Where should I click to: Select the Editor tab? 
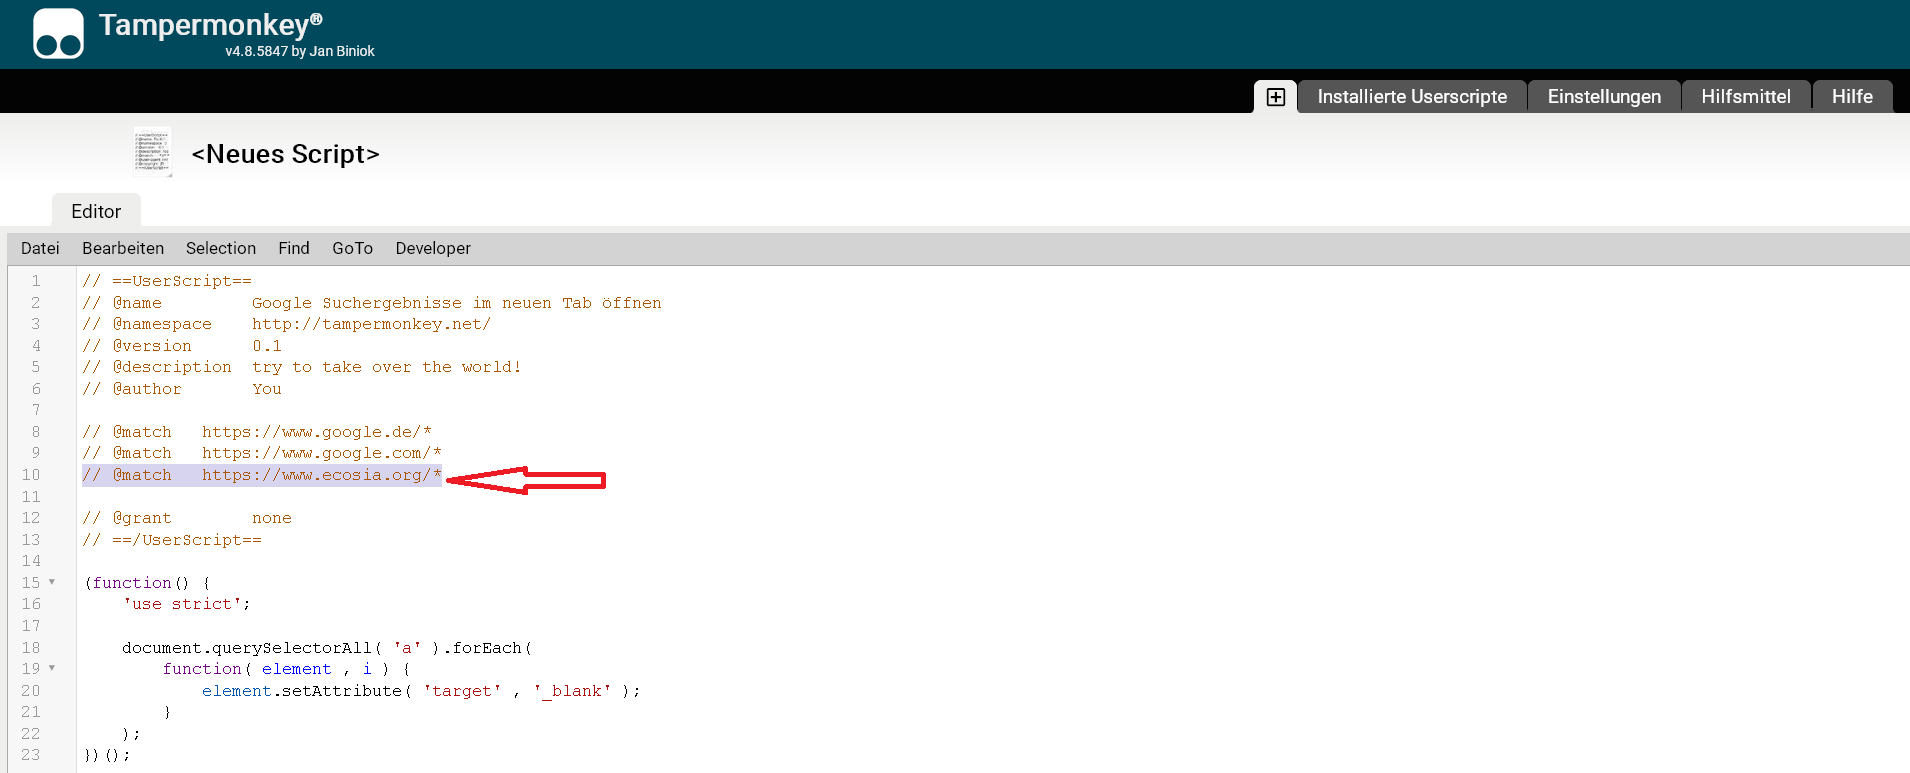click(96, 211)
